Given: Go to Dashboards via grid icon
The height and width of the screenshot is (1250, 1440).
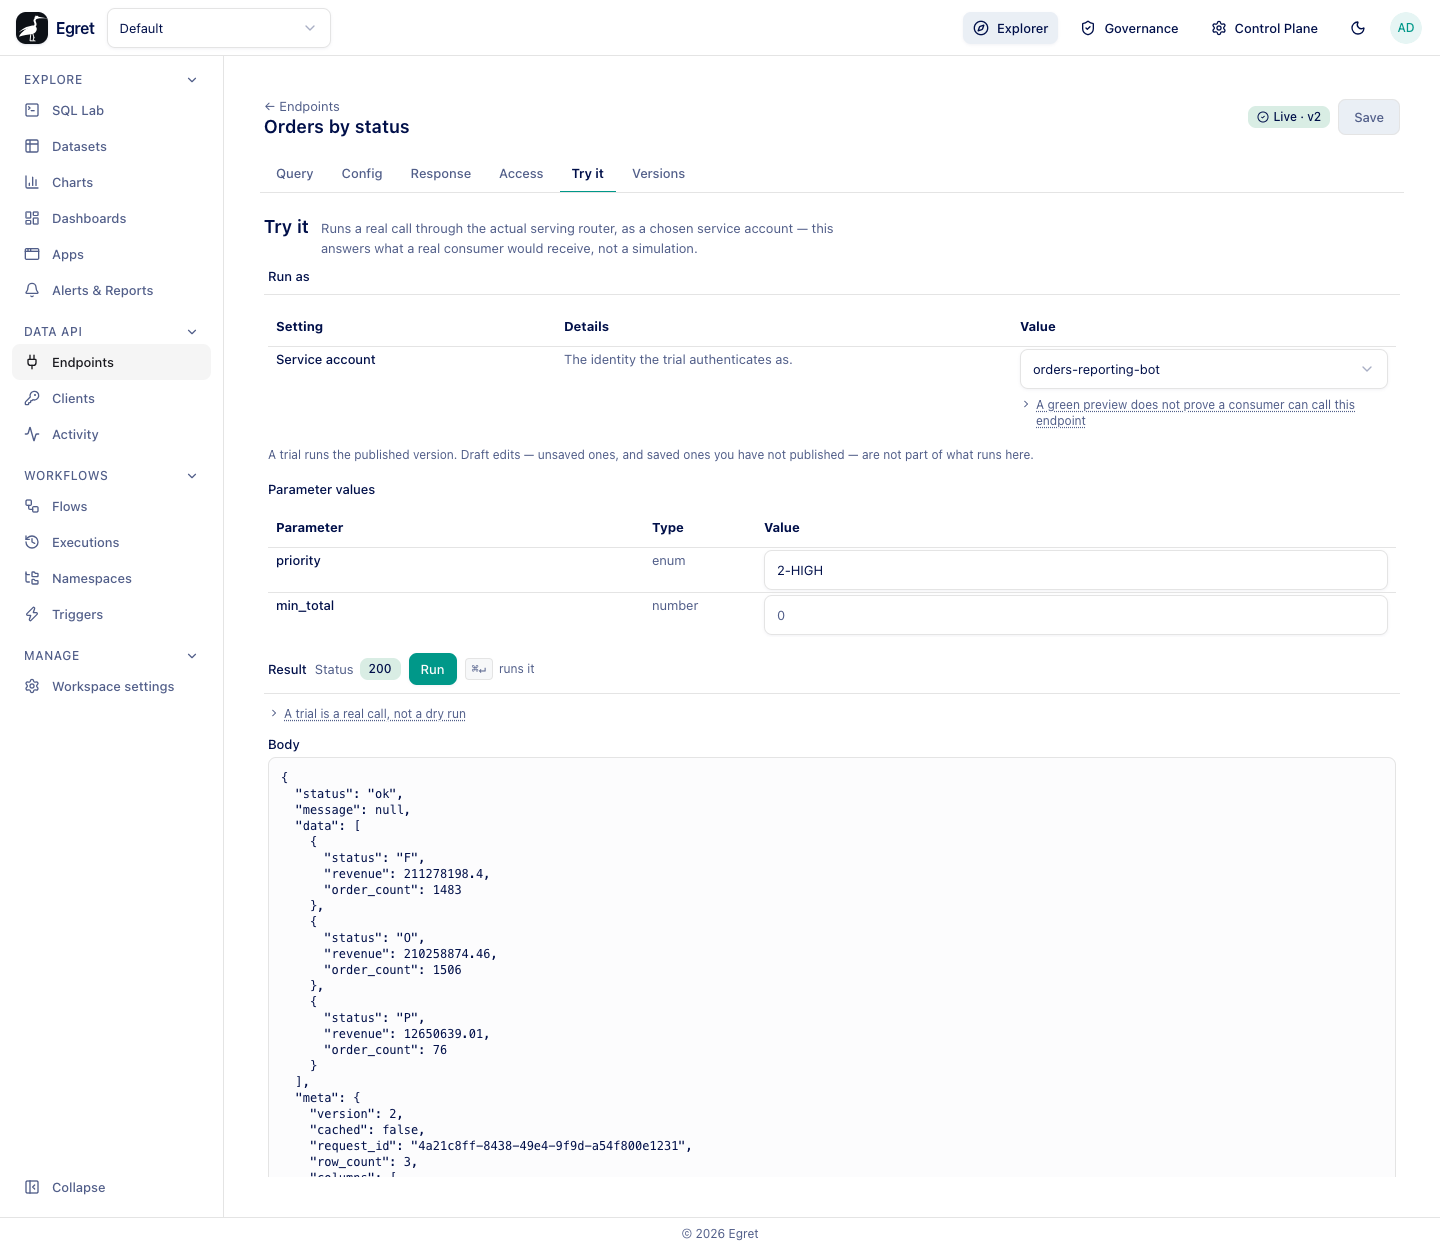Looking at the screenshot, I should pos(32,218).
